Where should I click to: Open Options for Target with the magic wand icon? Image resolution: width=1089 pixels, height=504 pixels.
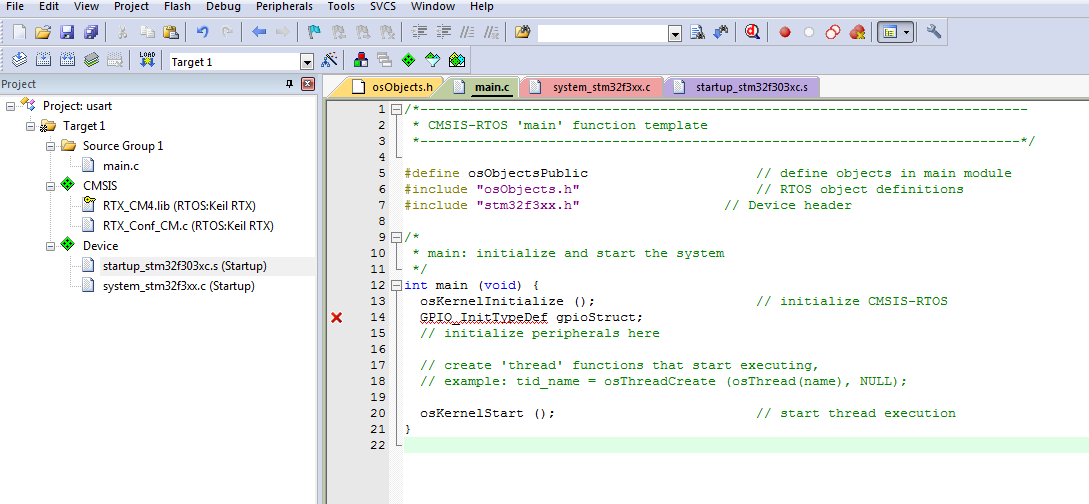[329, 60]
